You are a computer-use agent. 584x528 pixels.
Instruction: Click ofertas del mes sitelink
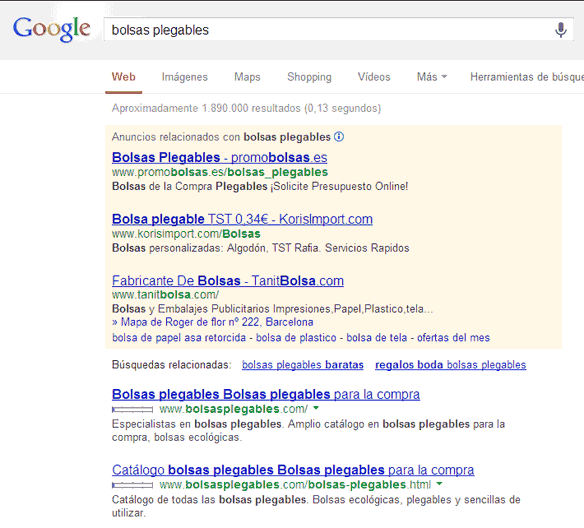pyautogui.click(x=453, y=338)
